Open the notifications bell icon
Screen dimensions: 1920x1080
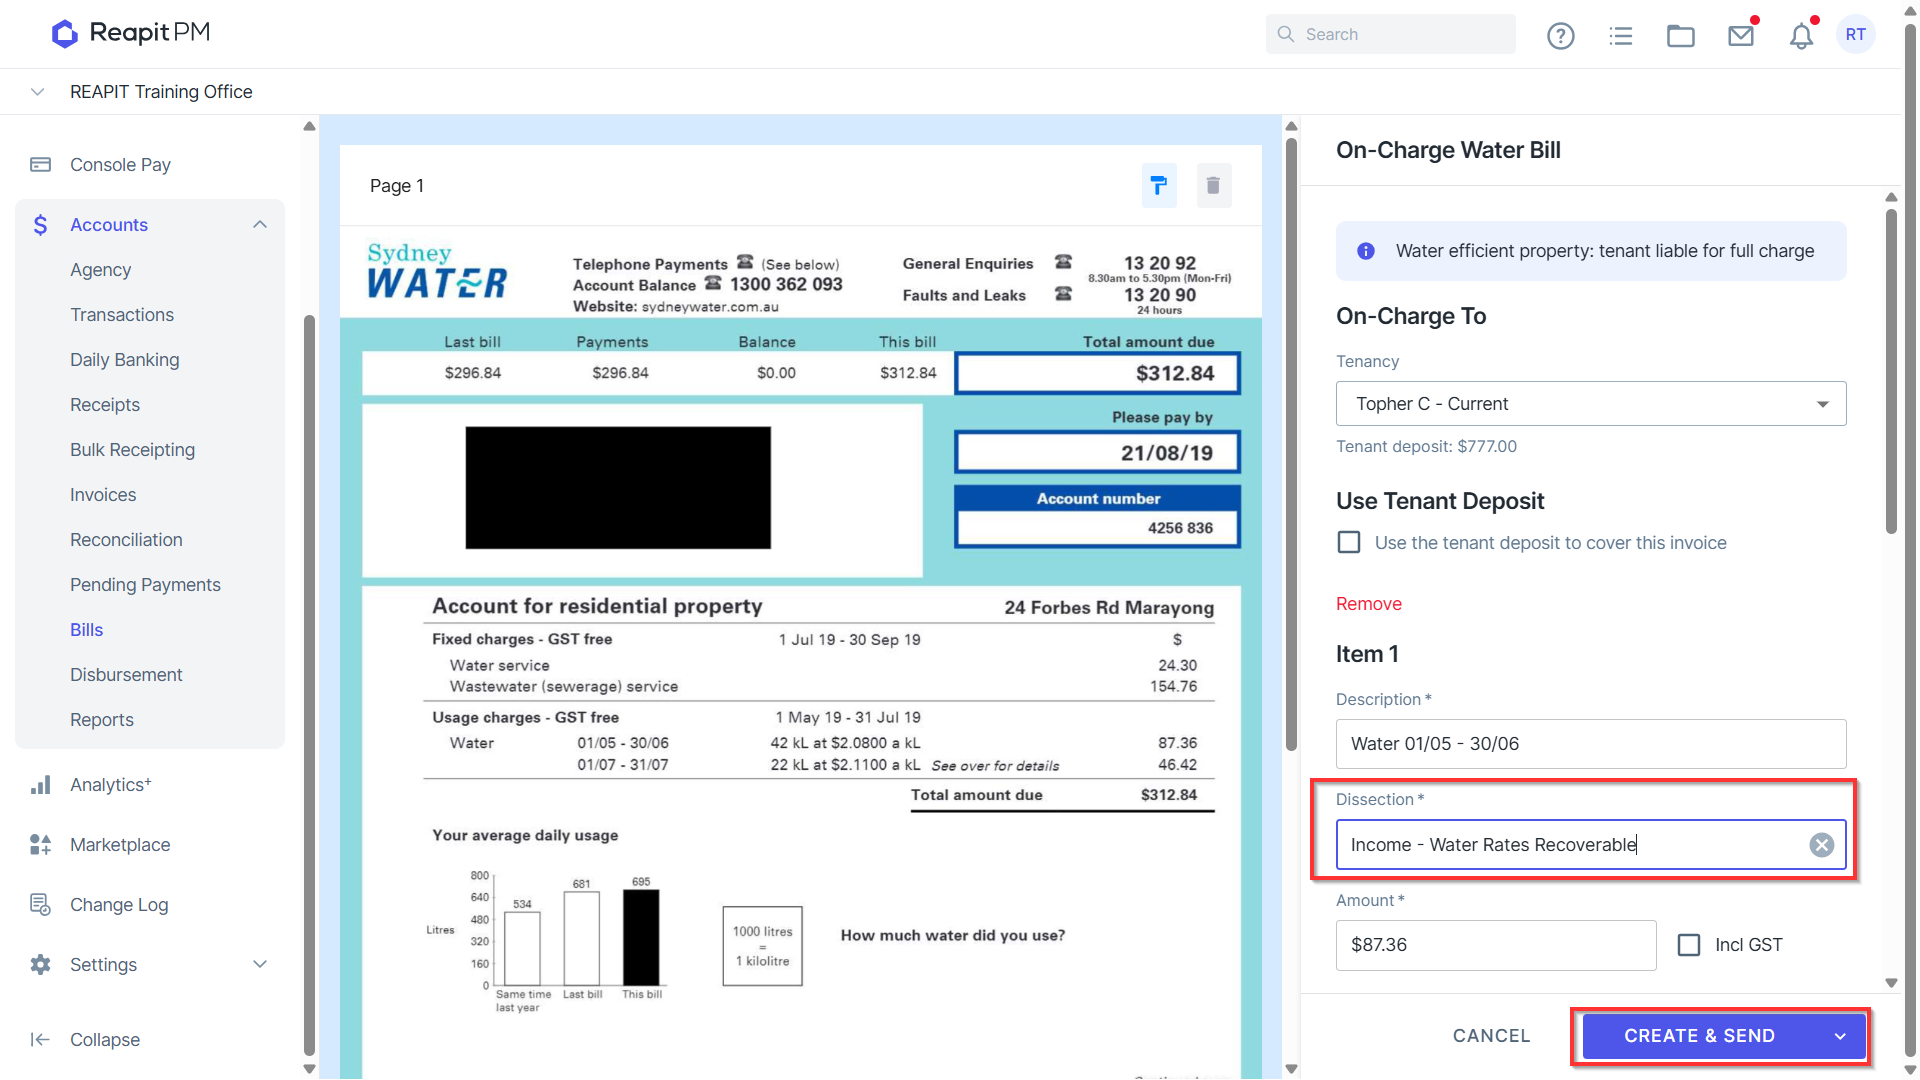click(x=1801, y=36)
